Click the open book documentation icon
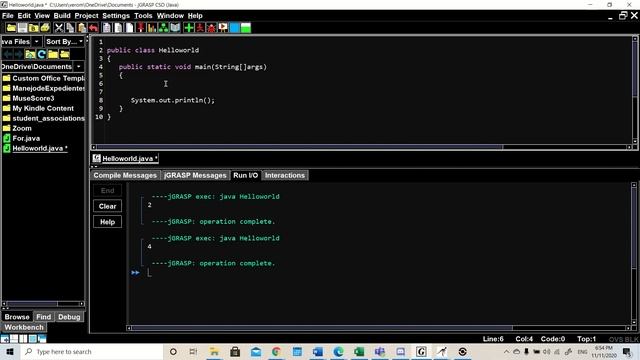 [x=175, y=28]
